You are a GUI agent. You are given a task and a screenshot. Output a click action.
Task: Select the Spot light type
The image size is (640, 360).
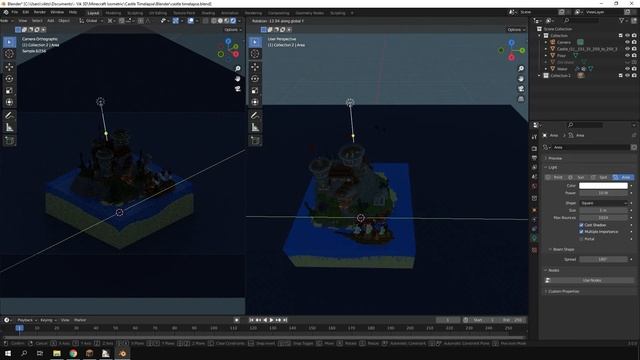tap(600, 177)
